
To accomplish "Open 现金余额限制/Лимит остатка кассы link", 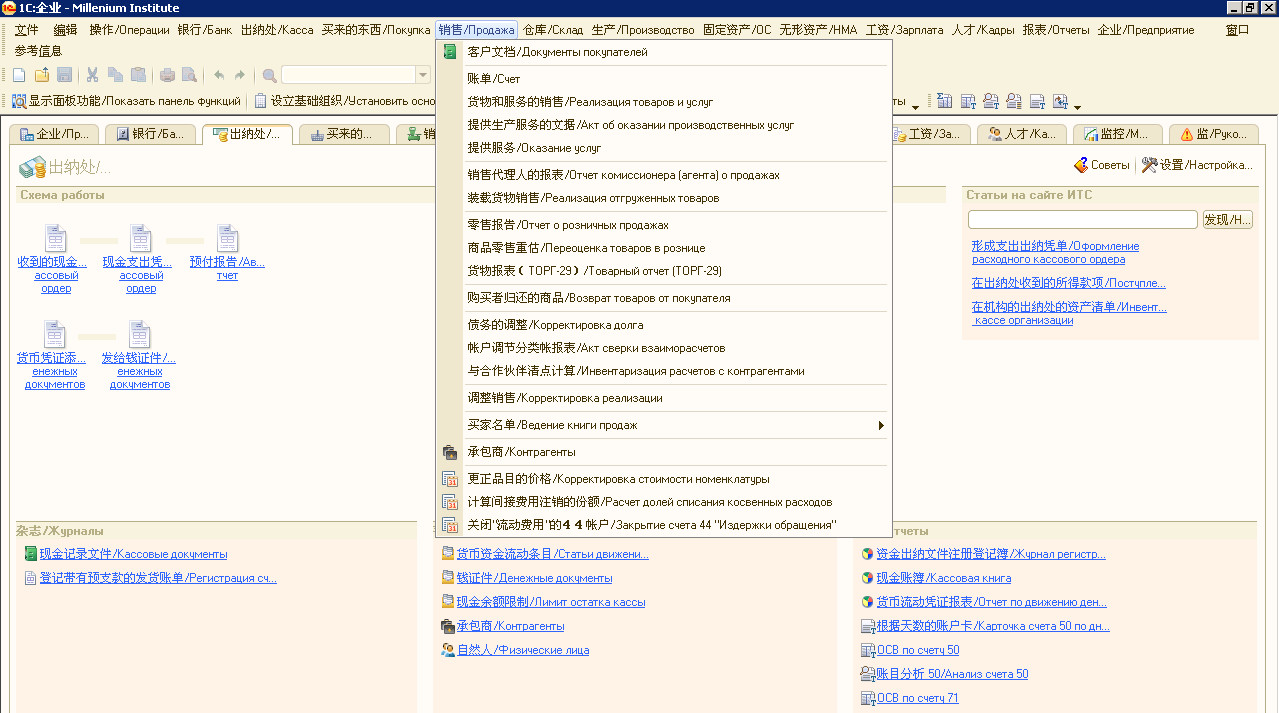I will point(551,602).
